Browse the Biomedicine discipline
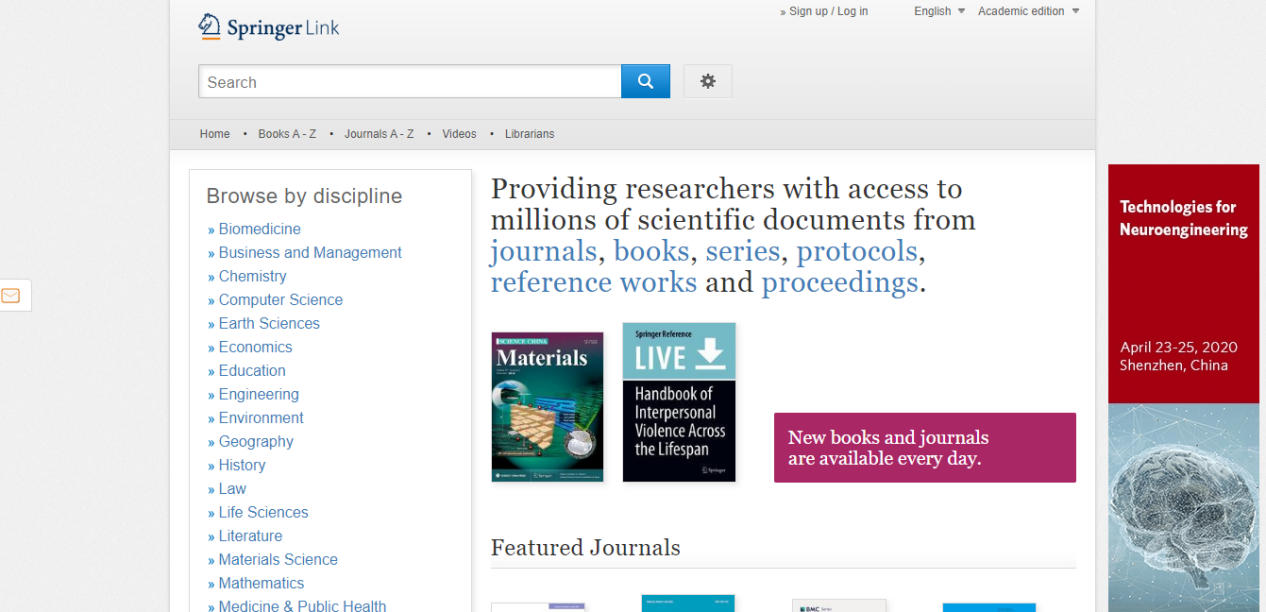Viewport: 1266px width, 612px height. 259,229
